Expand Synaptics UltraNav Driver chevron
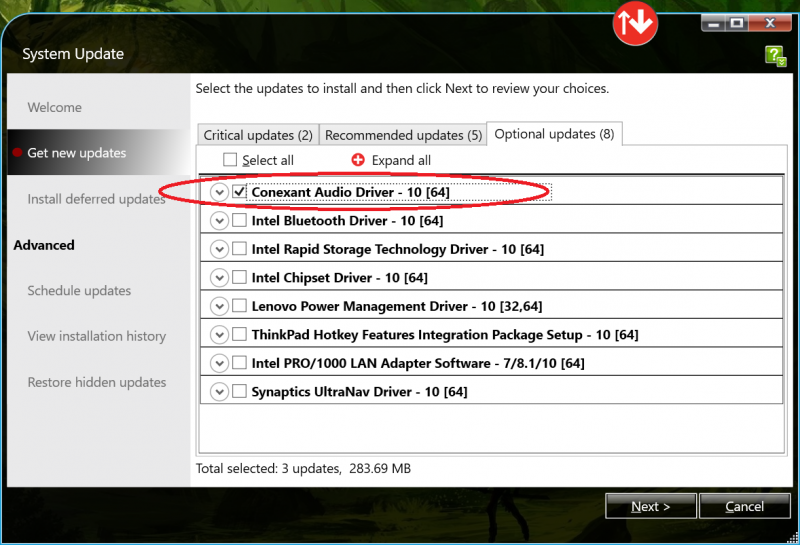The image size is (800, 545). click(219, 392)
